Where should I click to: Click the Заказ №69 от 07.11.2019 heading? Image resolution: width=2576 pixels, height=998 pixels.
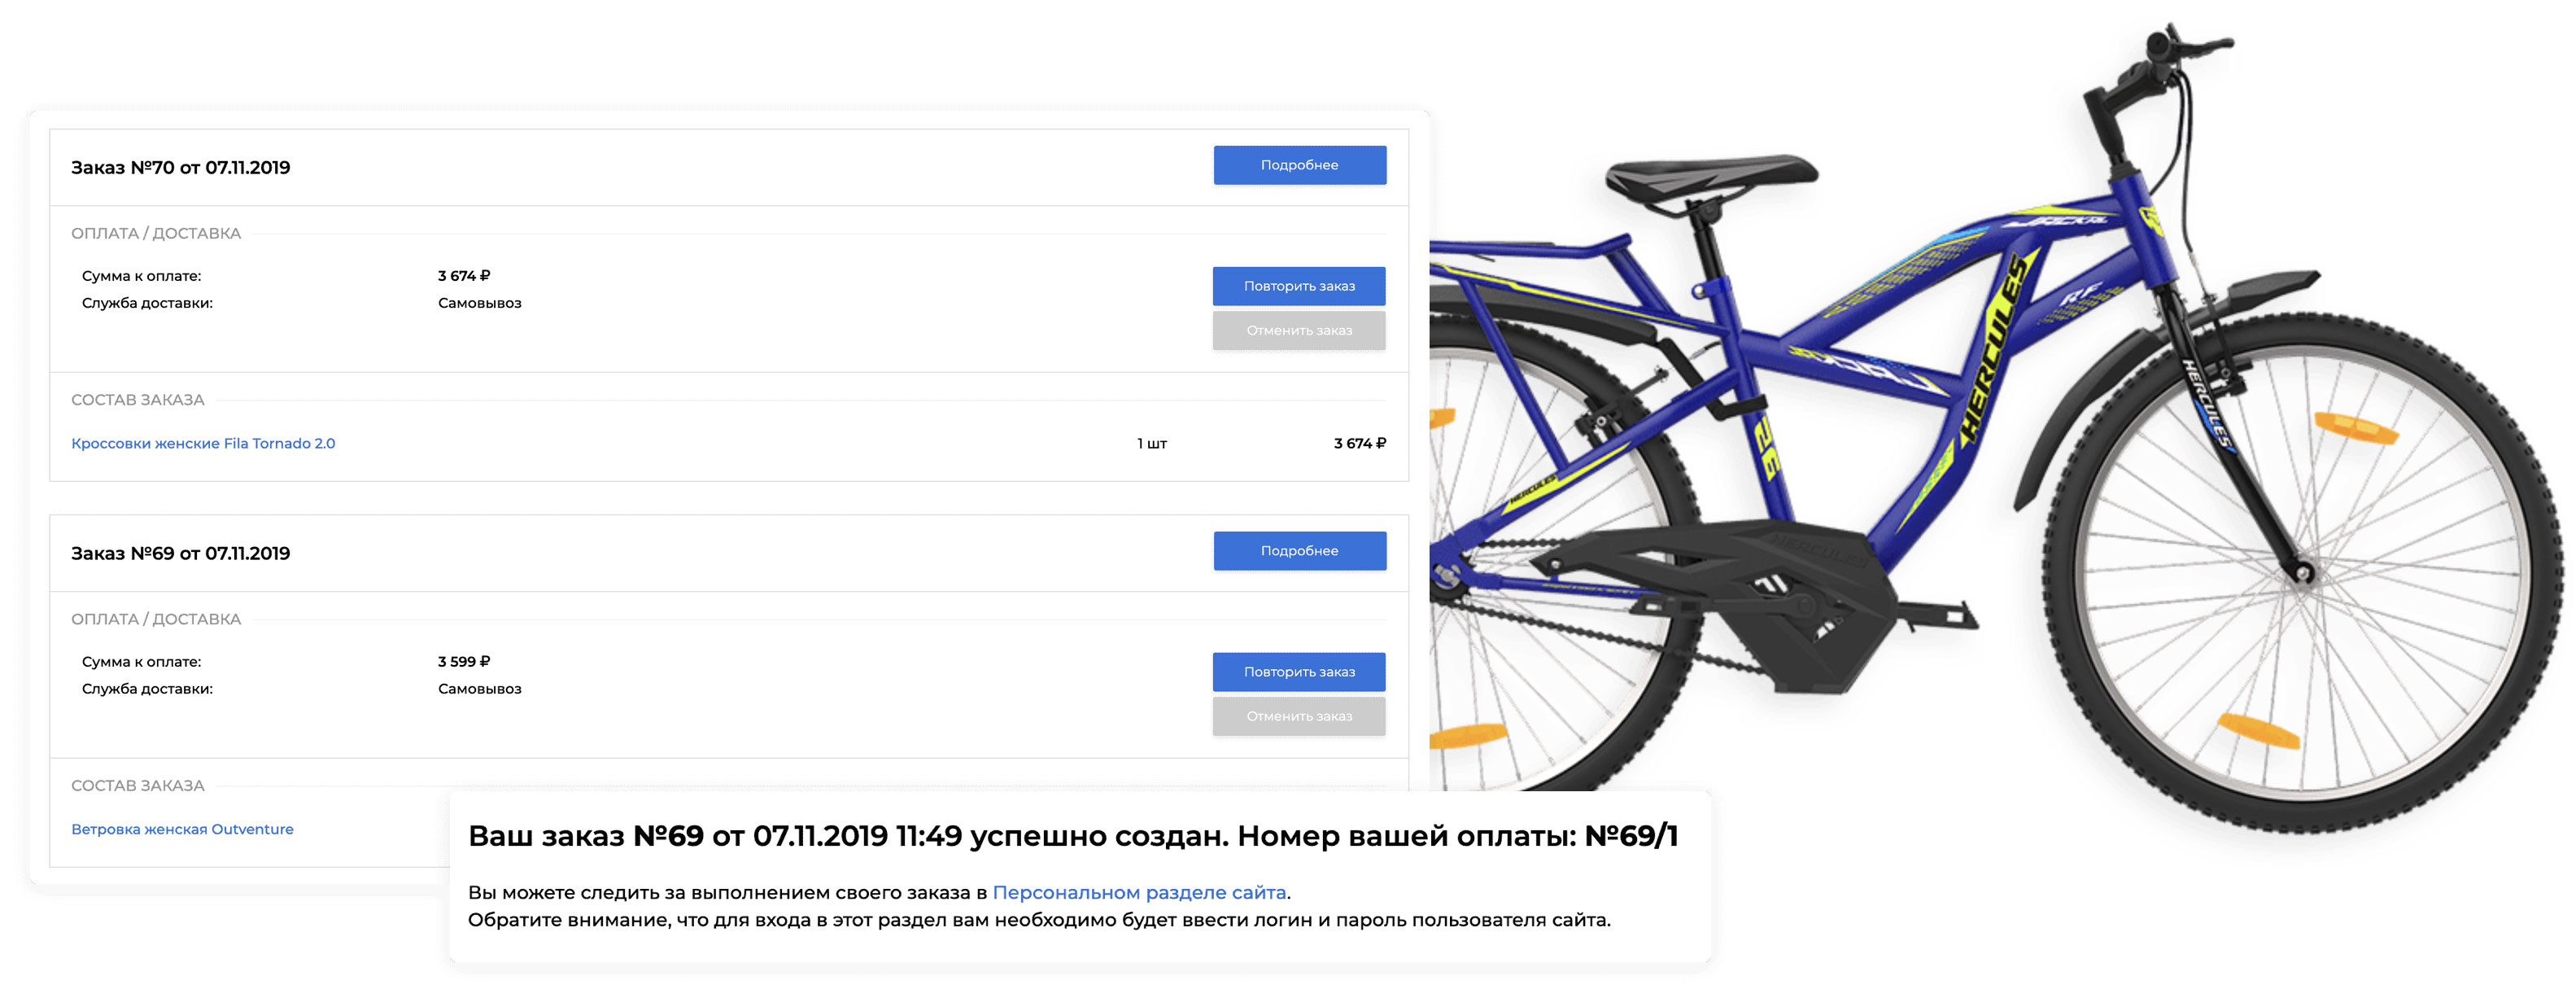[x=180, y=554]
